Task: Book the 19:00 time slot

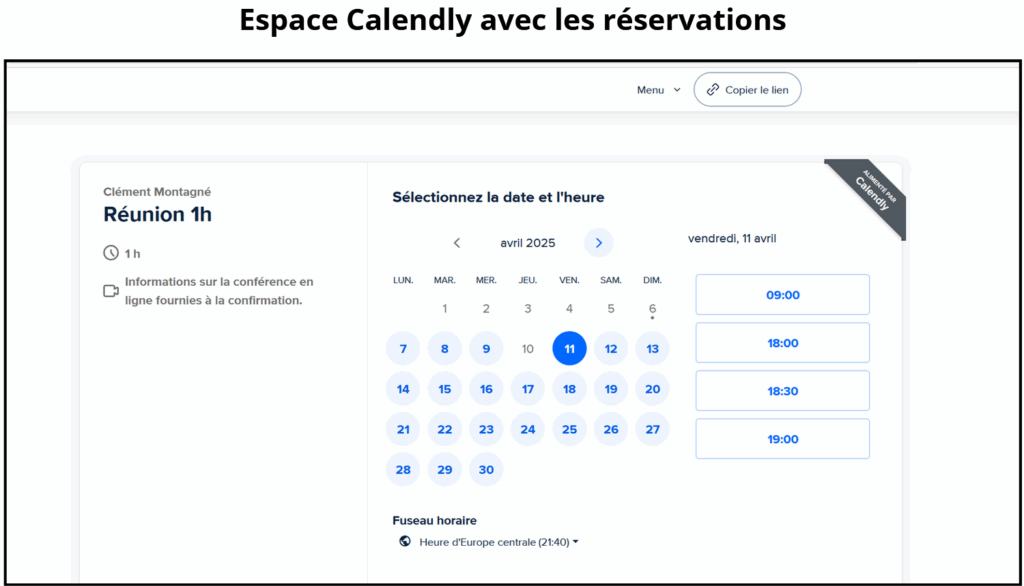Action: point(782,439)
